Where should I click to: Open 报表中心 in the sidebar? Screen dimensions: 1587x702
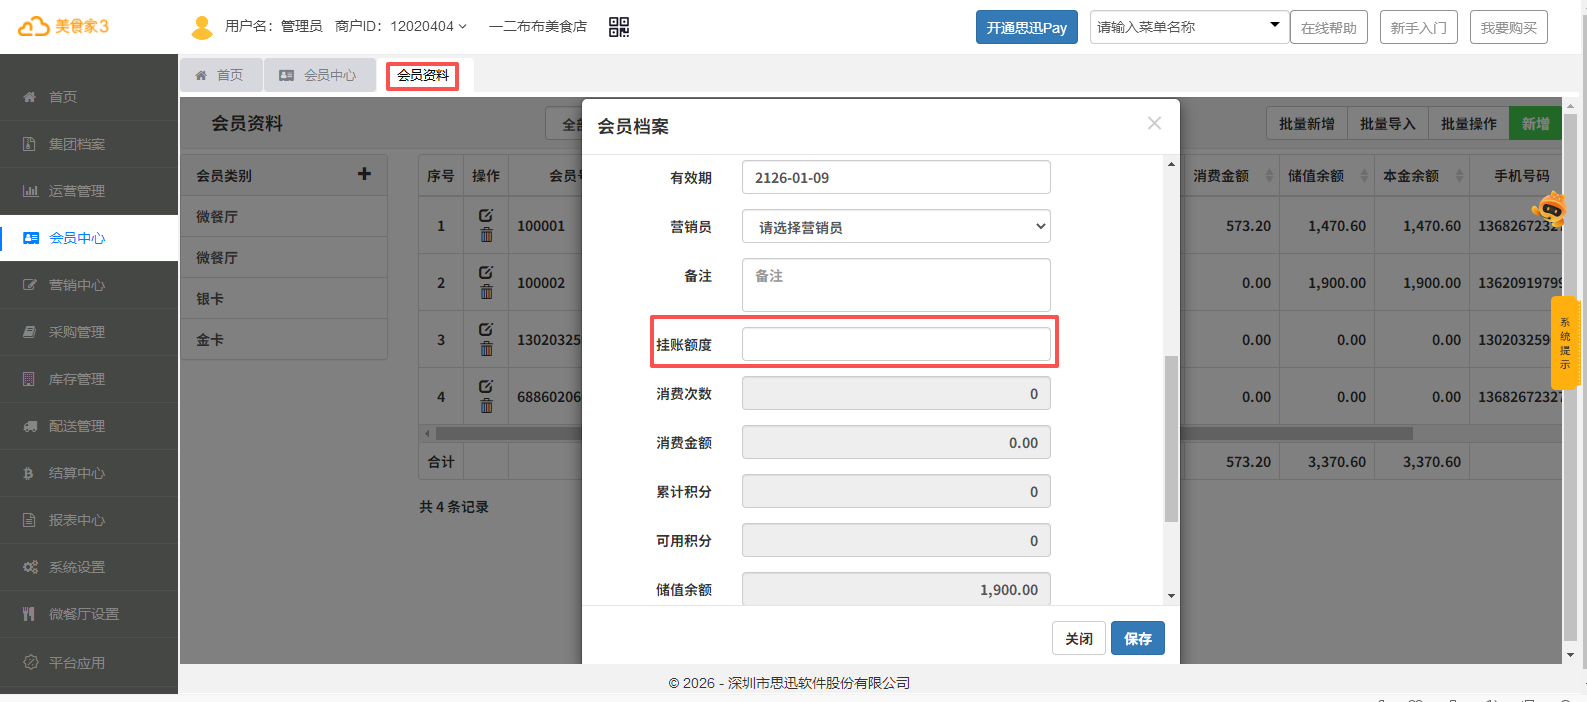click(x=77, y=520)
